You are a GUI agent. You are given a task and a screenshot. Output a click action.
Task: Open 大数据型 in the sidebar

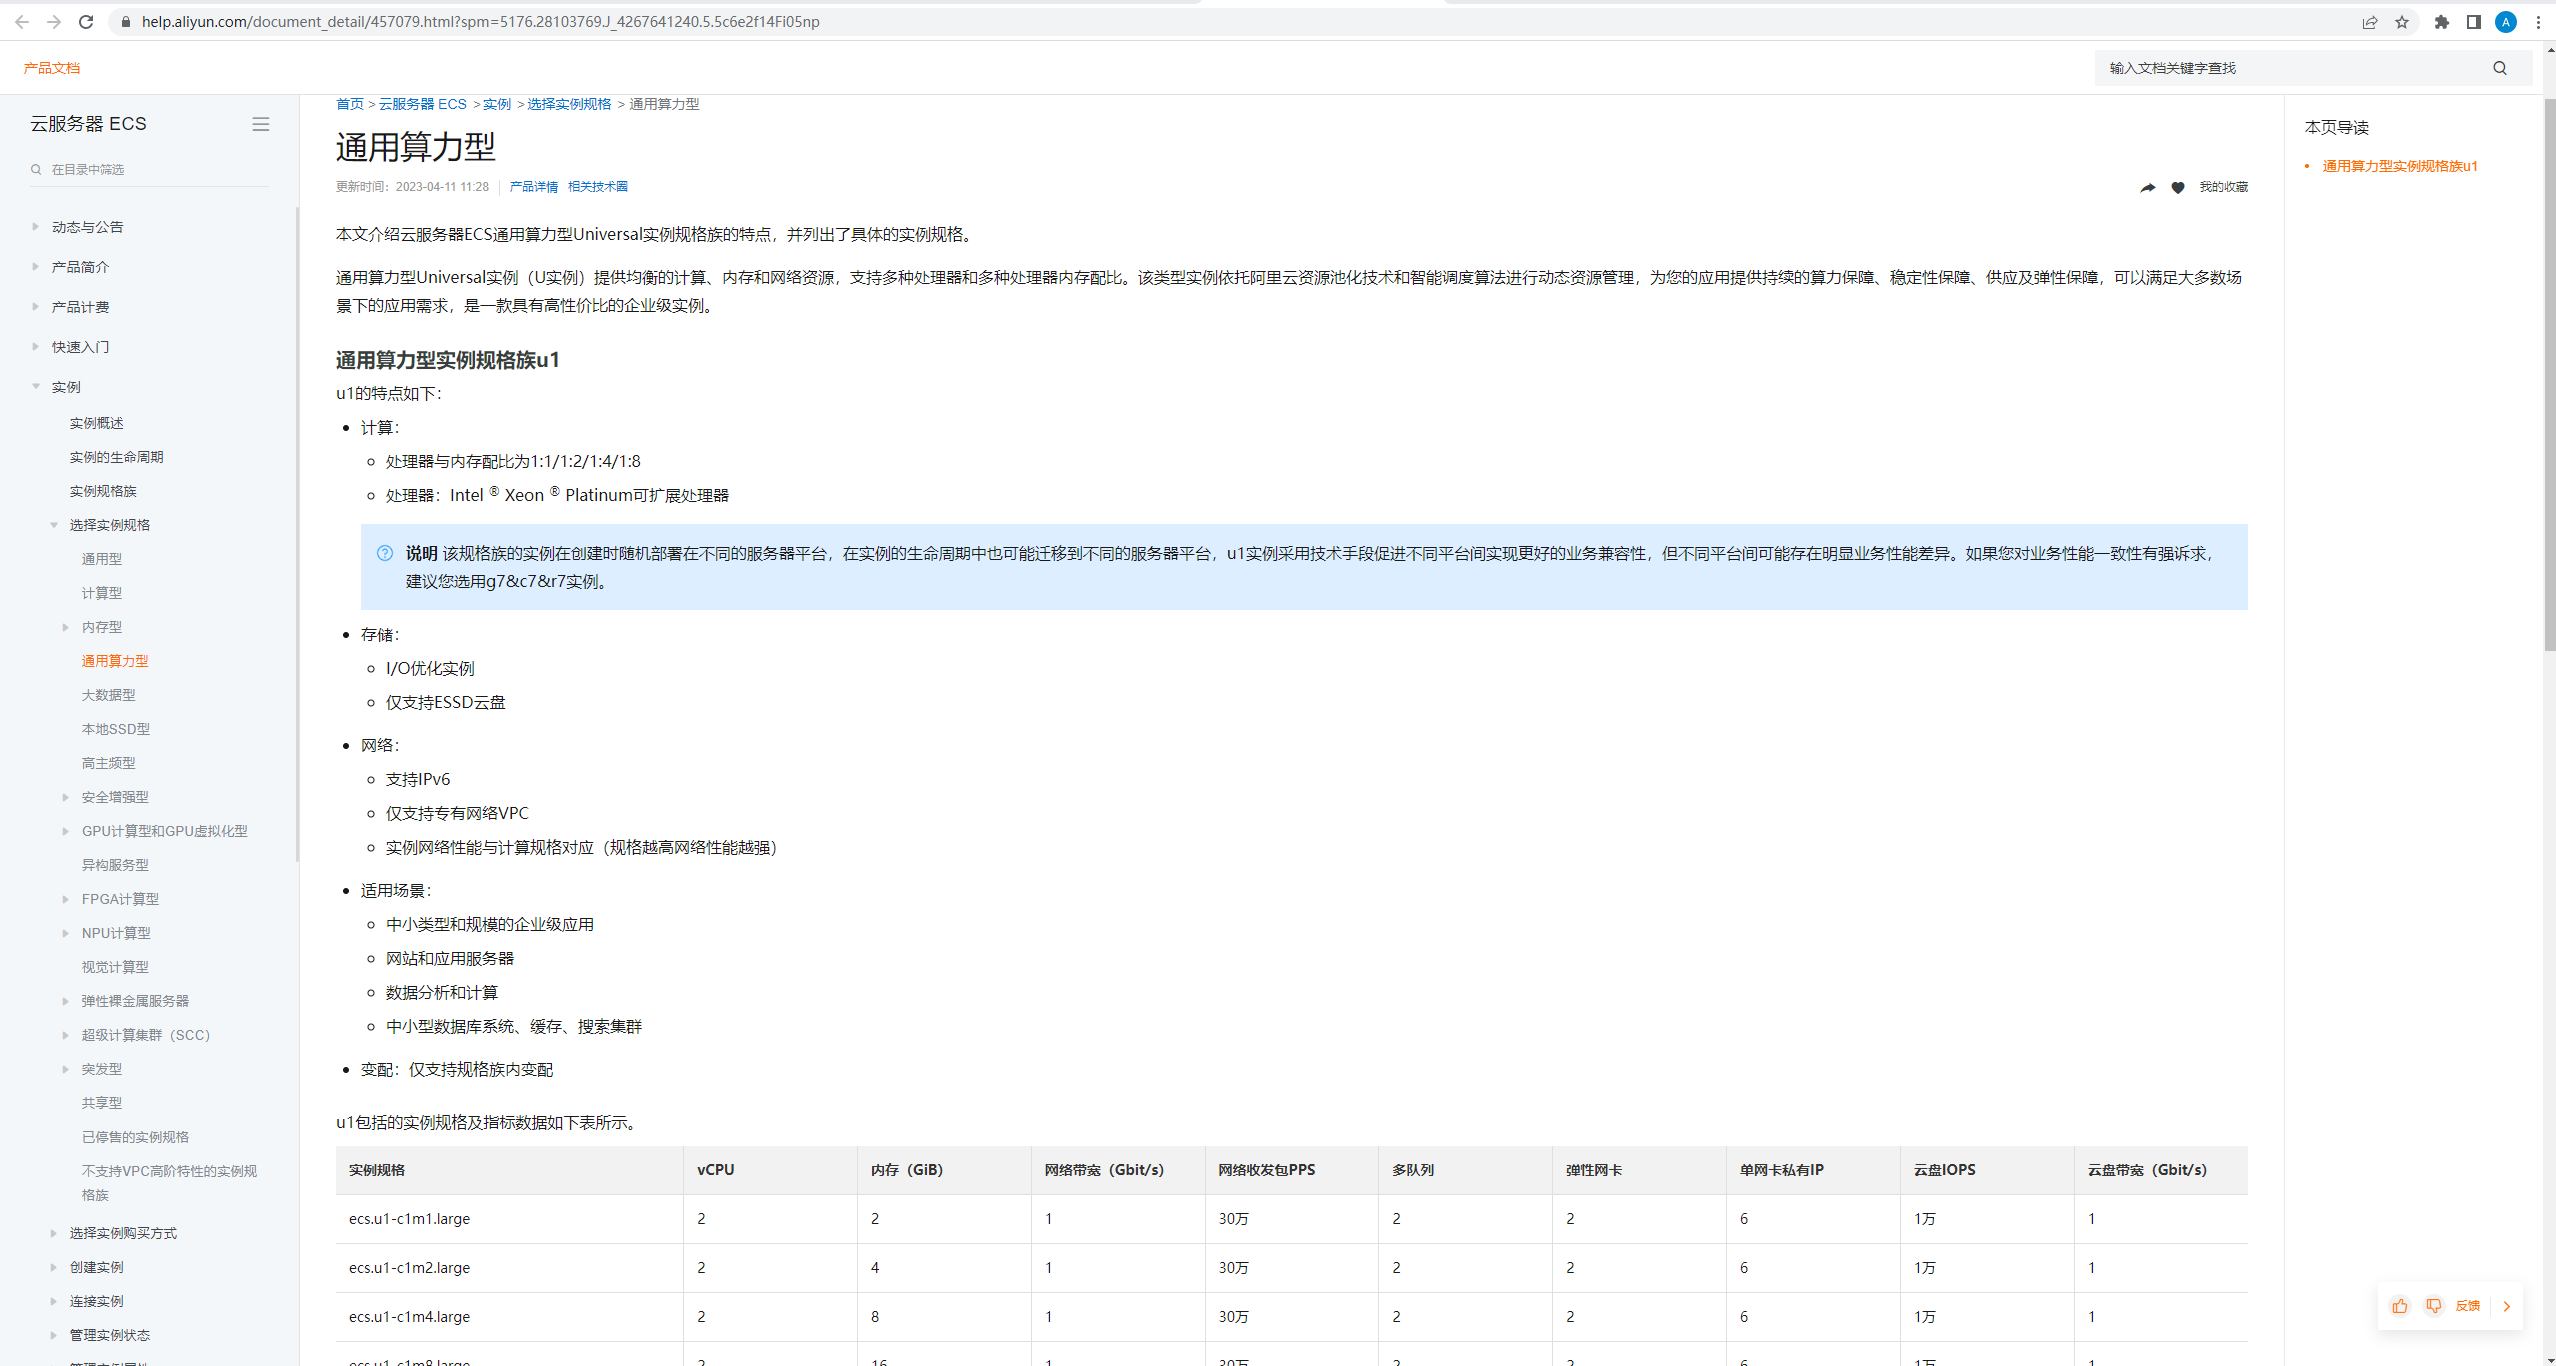click(x=108, y=695)
